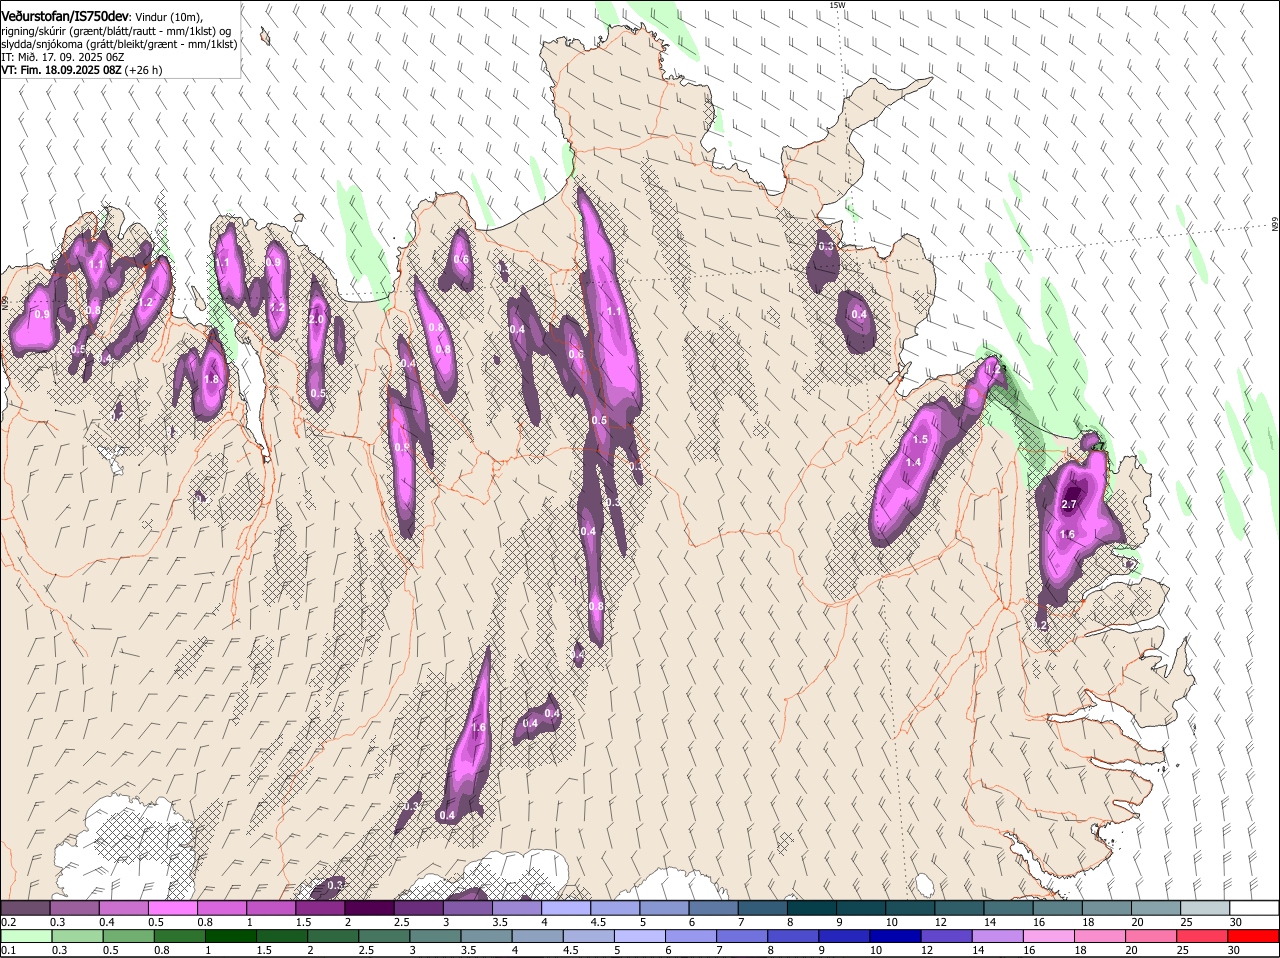Click bright red lower swatch after 30
The image size is (1280, 958).
pos(1253,936)
